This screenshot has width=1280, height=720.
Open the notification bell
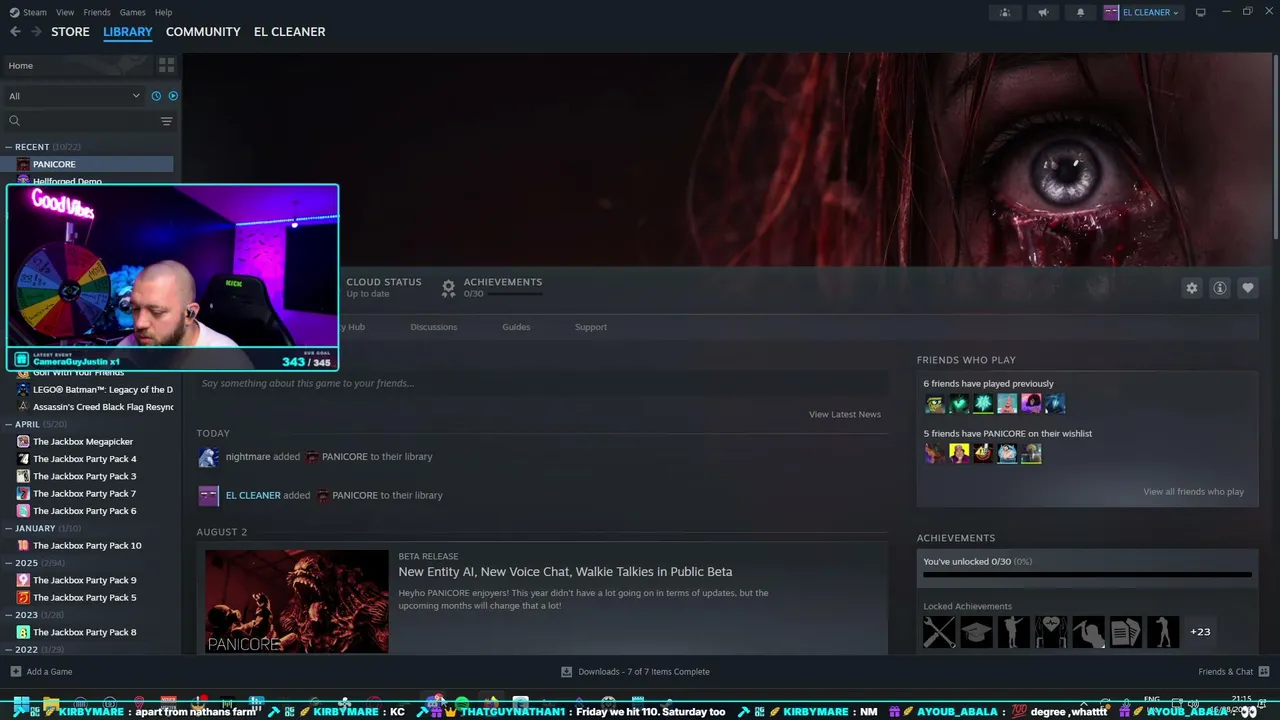(x=1080, y=12)
